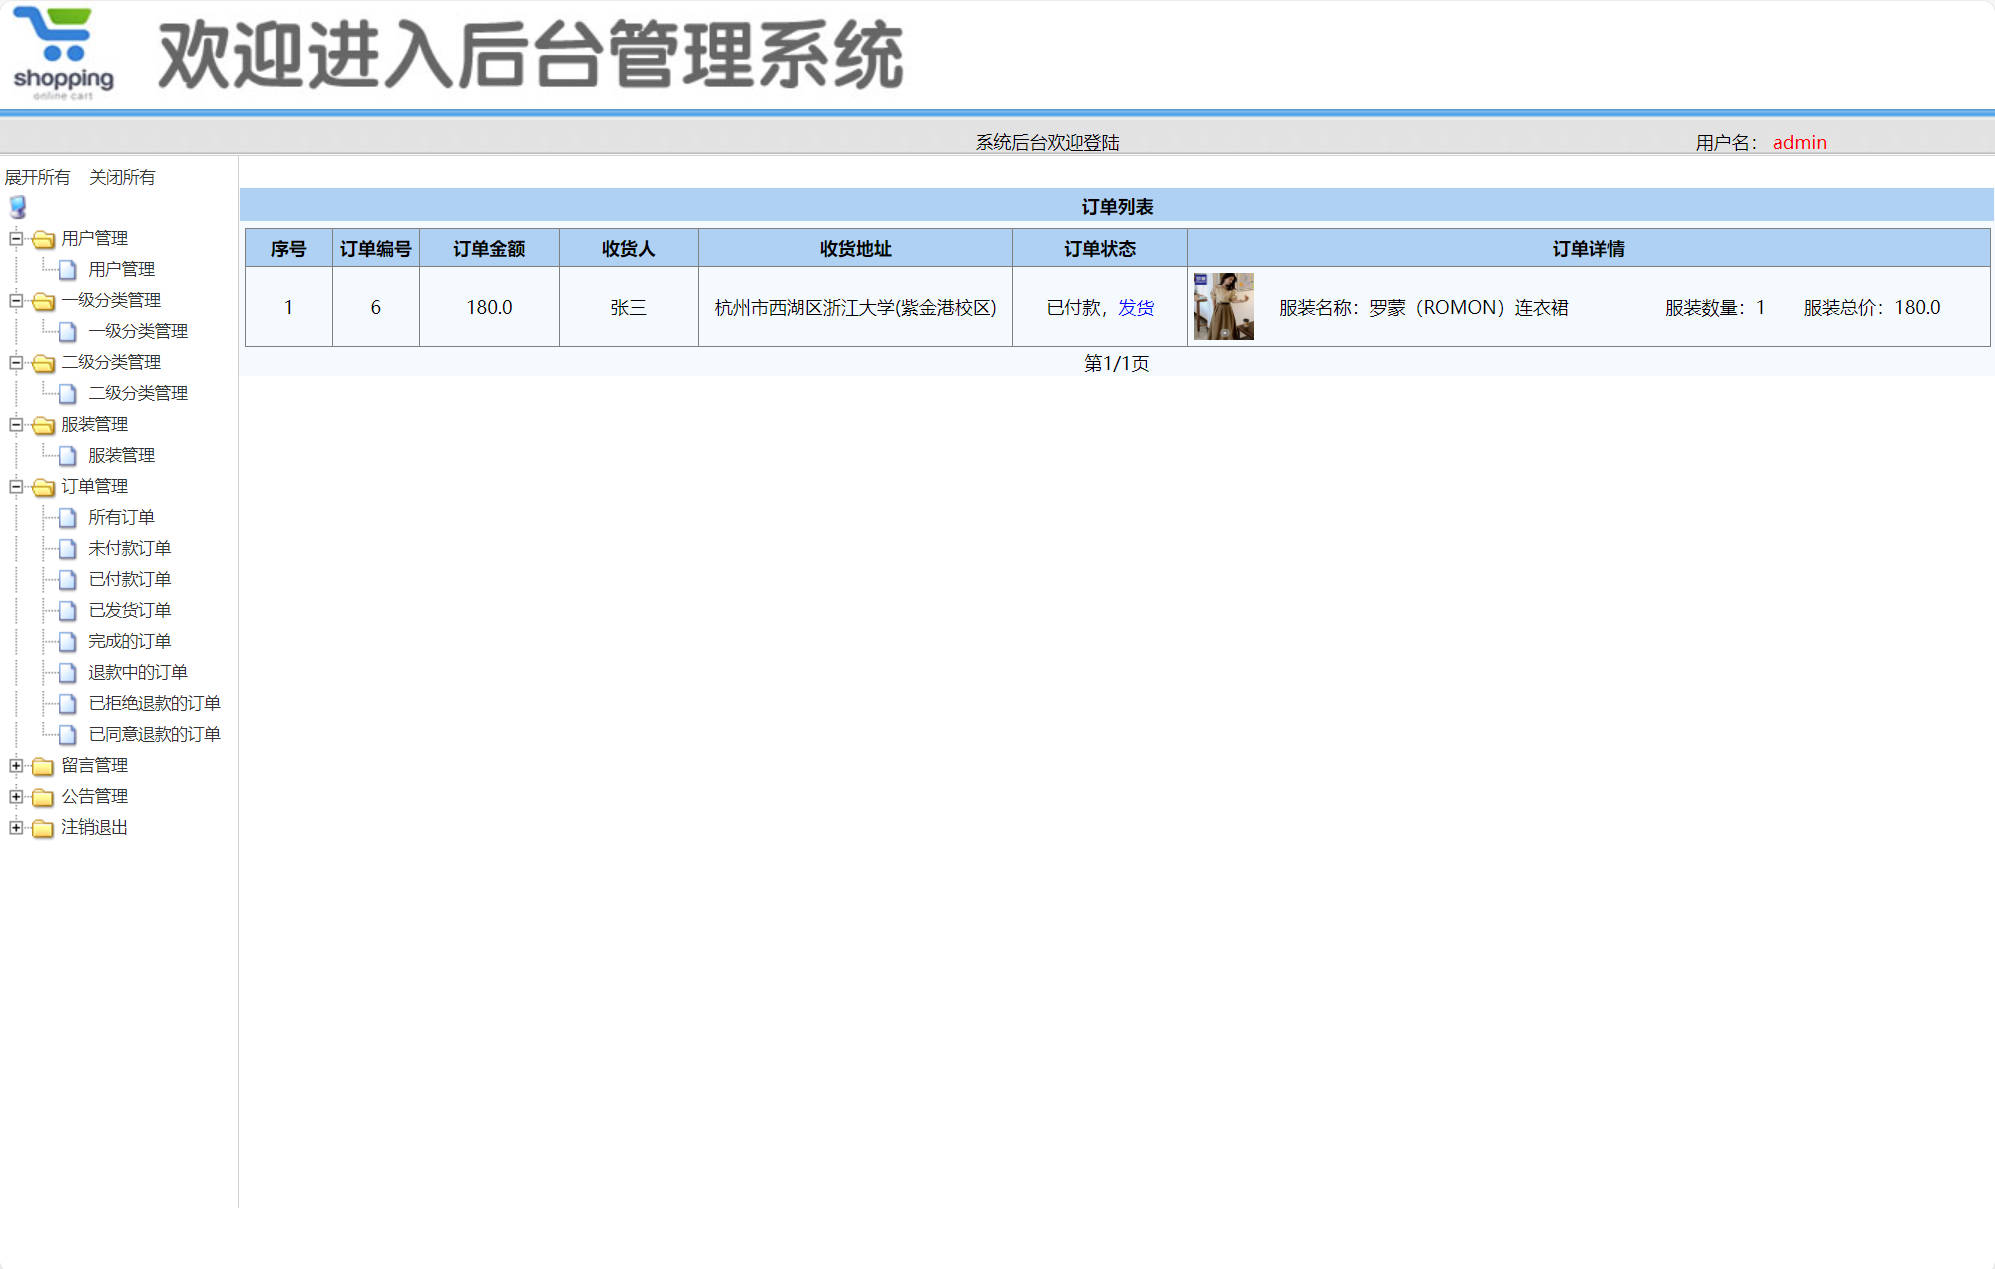Click the document icon beside 用户管理
The width and height of the screenshot is (1995, 1269).
click(x=66, y=269)
